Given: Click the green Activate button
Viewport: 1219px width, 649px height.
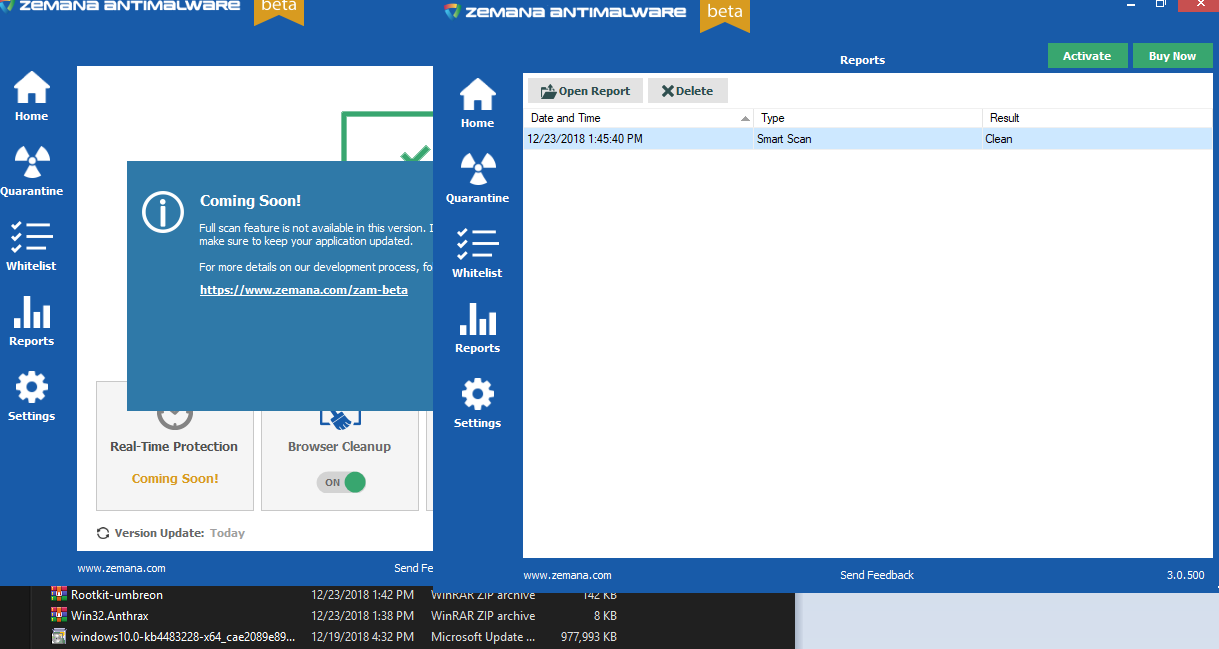Looking at the screenshot, I should 1087,56.
